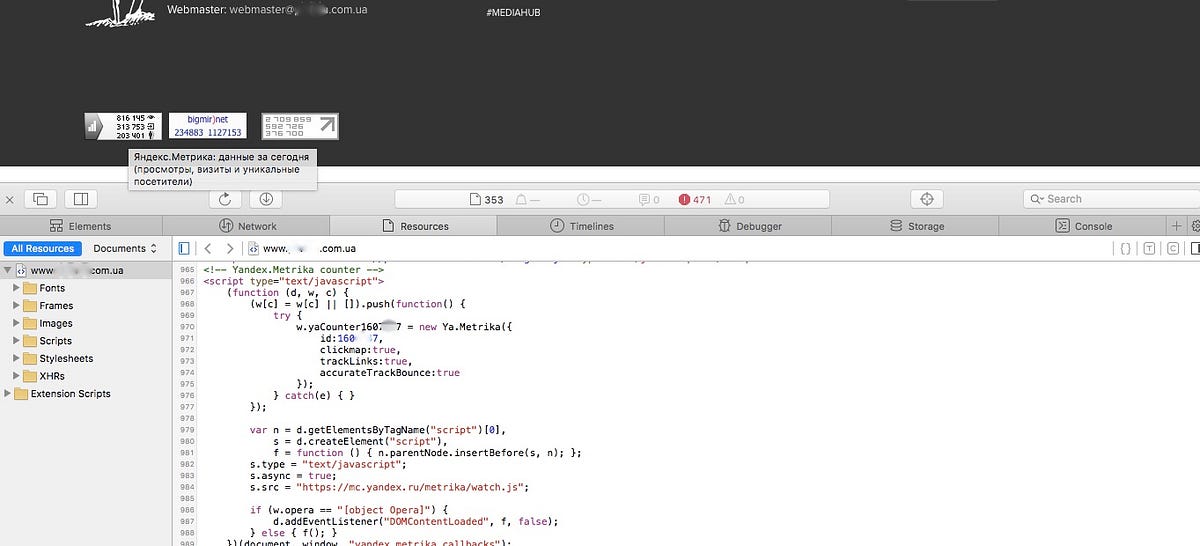This screenshot has height=546, width=1200.
Task: Click the bigmir)net counter badge
Action: [x=207, y=126]
